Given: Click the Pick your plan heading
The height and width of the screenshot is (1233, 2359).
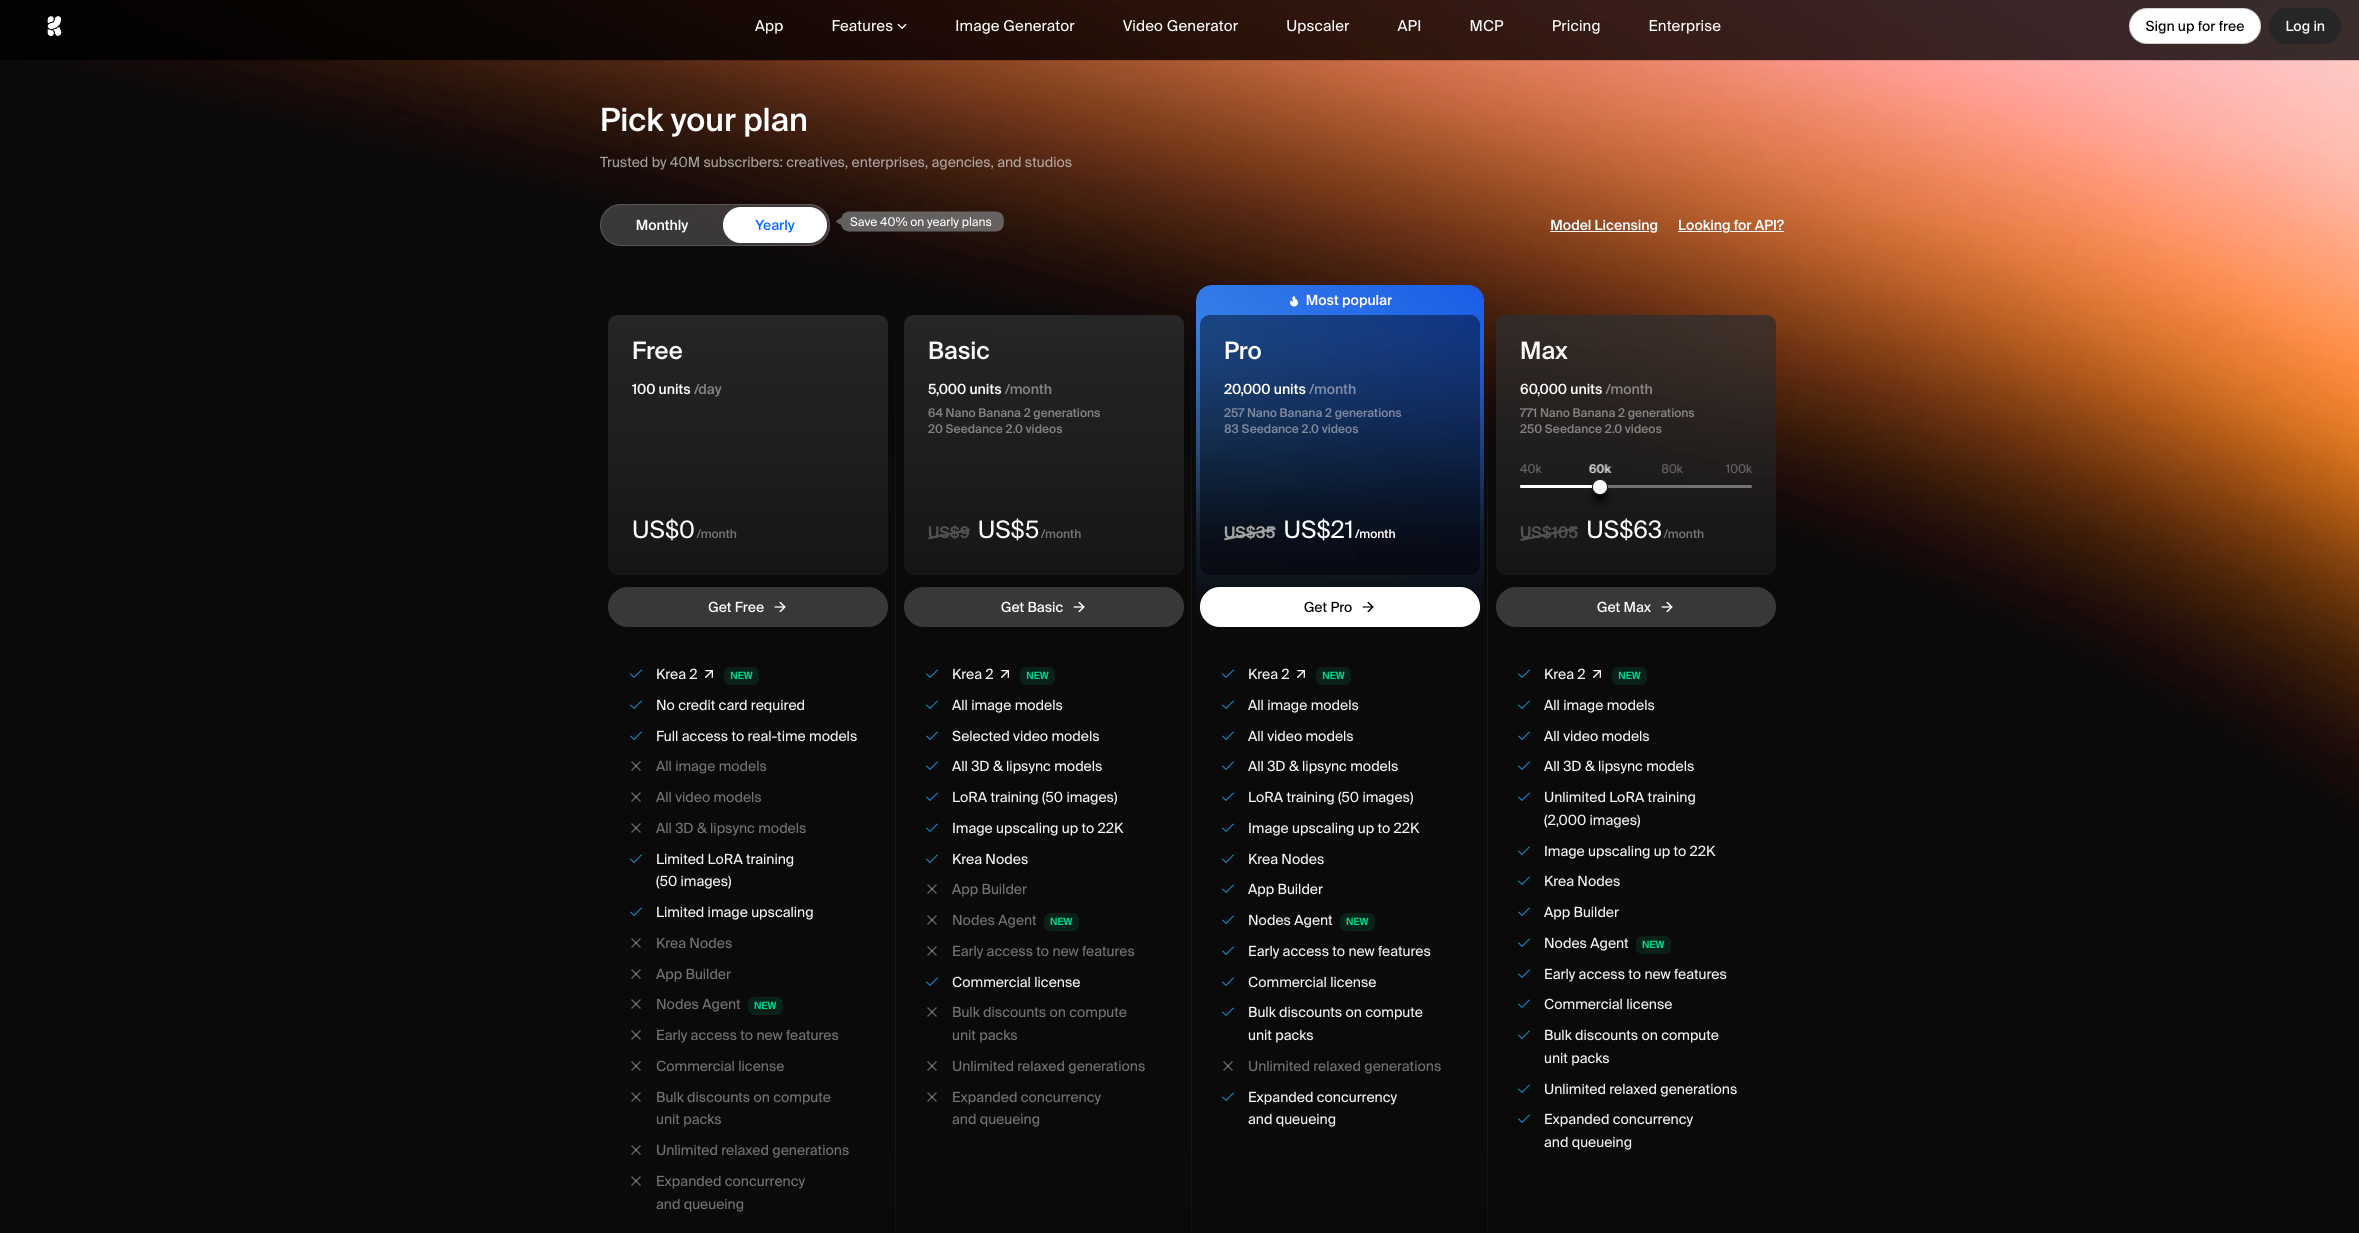Looking at the screenshot, I should pos(704,120).
